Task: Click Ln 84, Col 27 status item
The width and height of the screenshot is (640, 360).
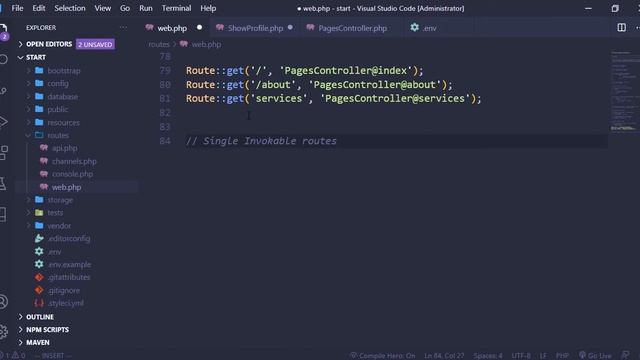Action: point(444,356)
